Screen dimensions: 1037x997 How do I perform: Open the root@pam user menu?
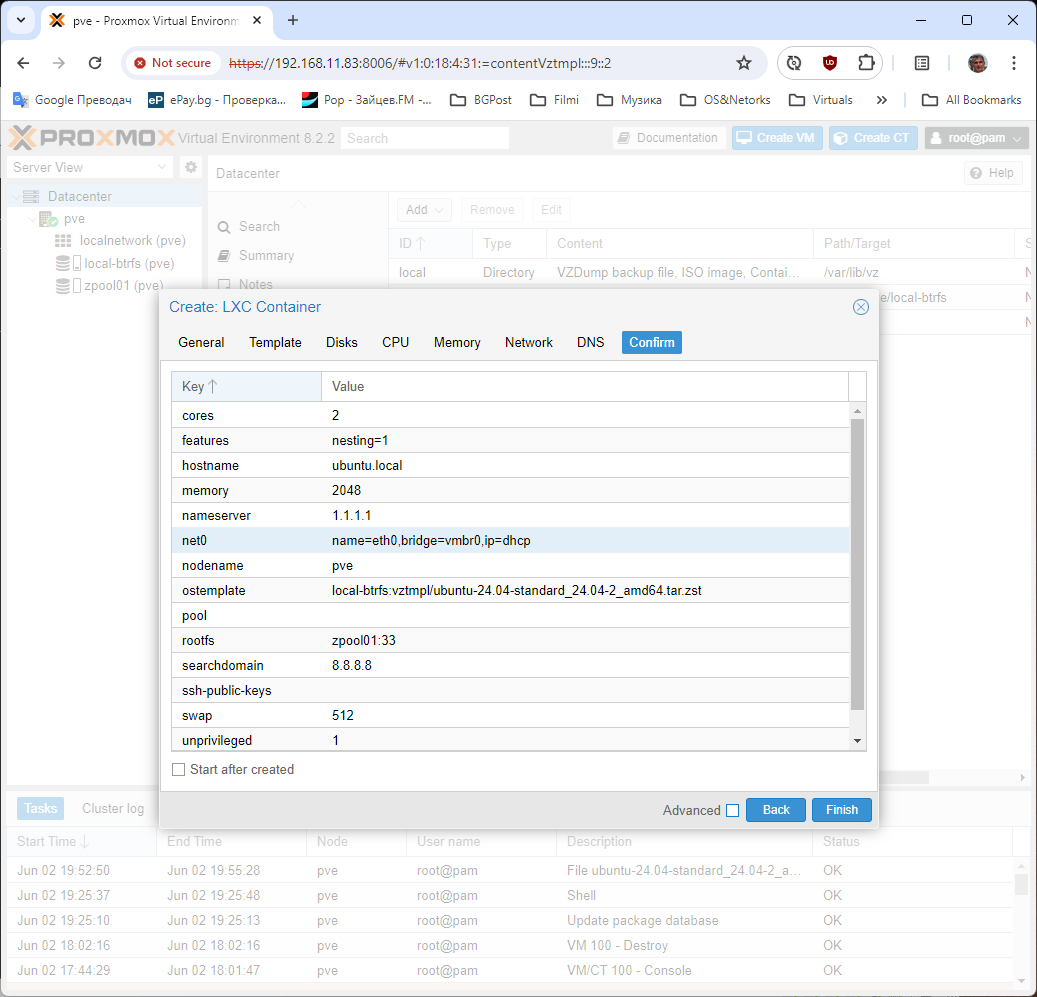(976, 138)
